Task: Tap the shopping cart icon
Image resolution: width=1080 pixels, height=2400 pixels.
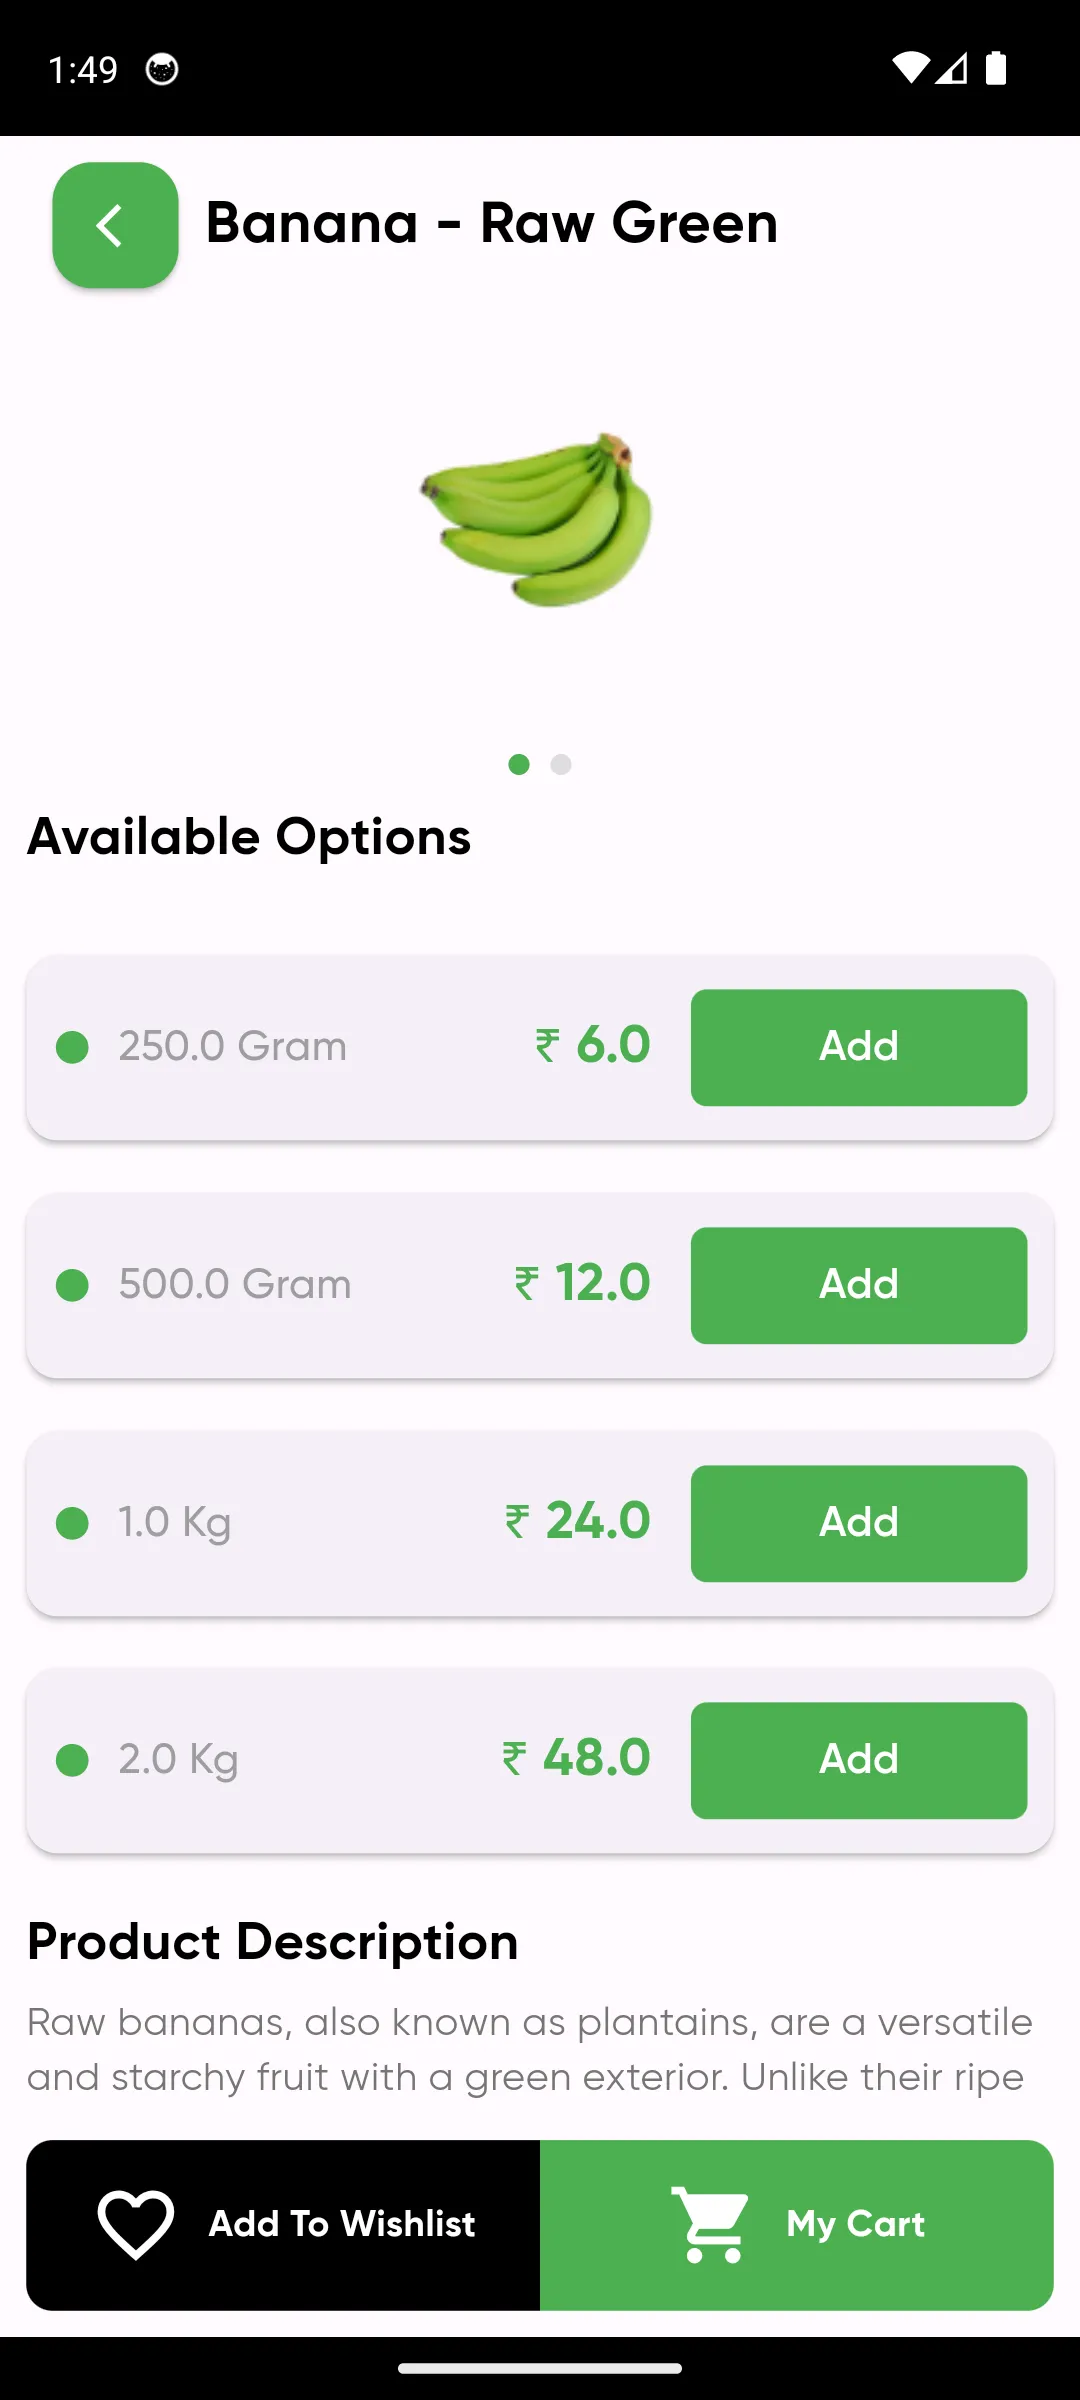Action: pos(709,2224)
